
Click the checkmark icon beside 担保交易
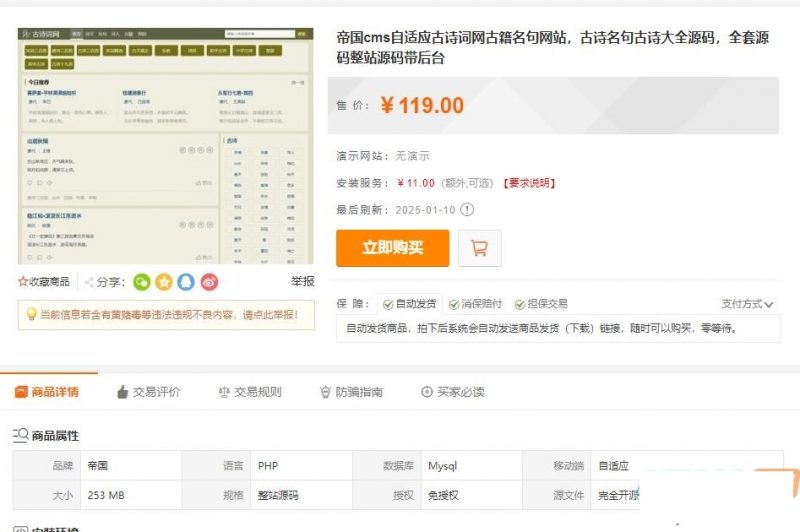519,305
